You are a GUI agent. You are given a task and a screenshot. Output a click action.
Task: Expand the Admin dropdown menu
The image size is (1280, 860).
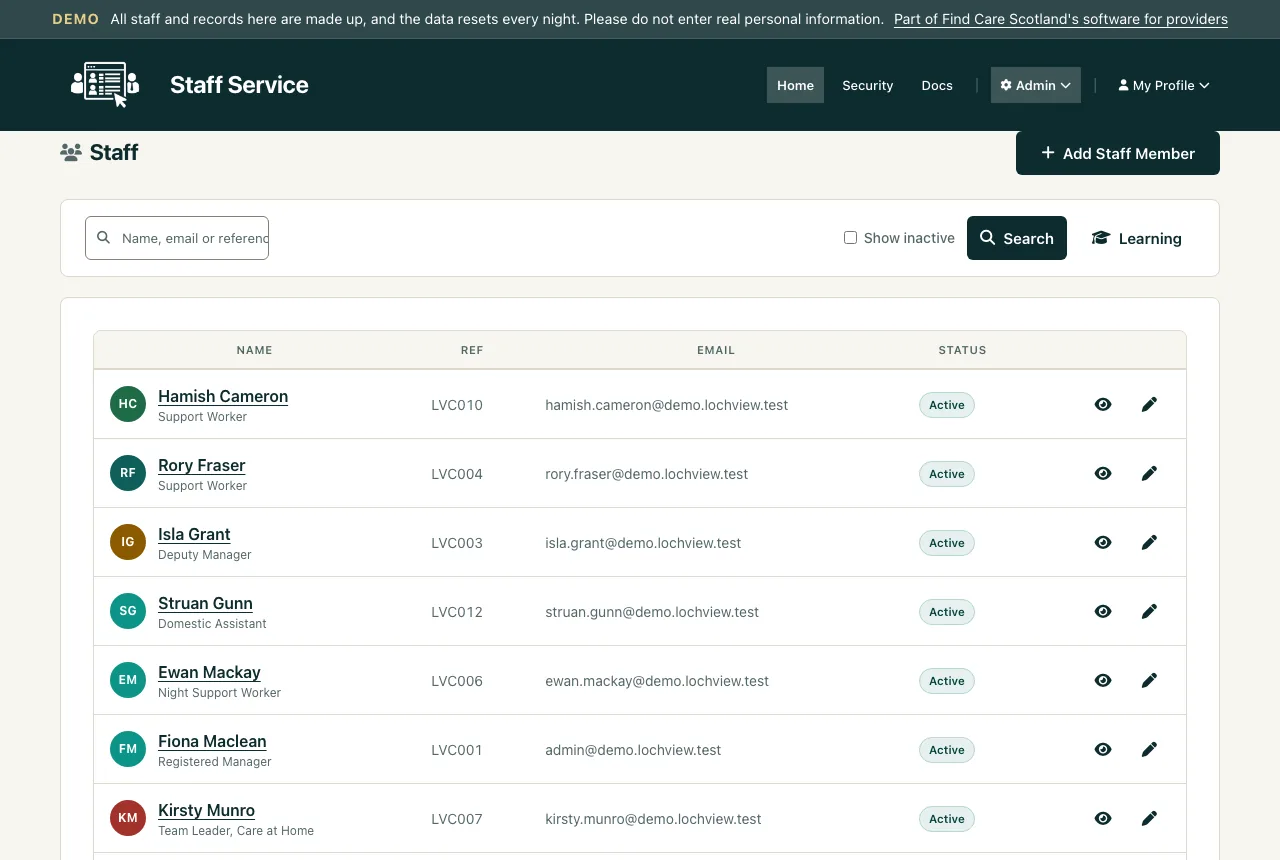(1036, 85)
